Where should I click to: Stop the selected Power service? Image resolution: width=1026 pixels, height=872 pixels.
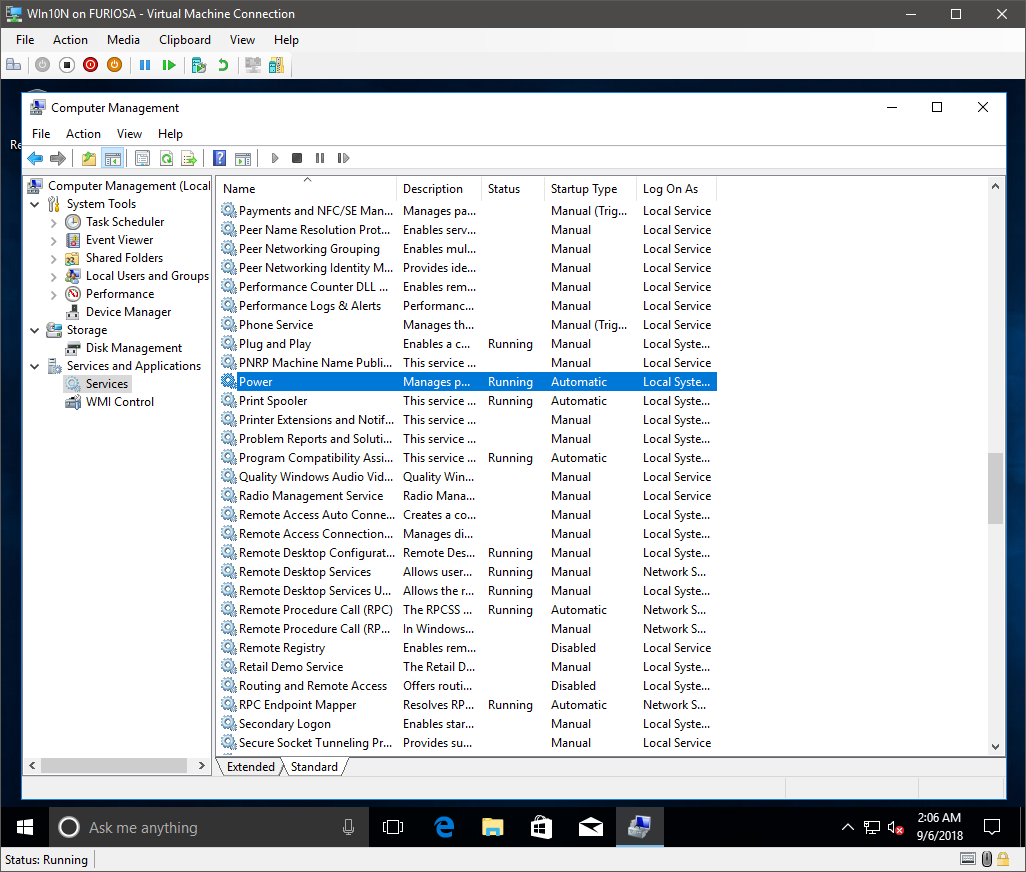point(297,158)
